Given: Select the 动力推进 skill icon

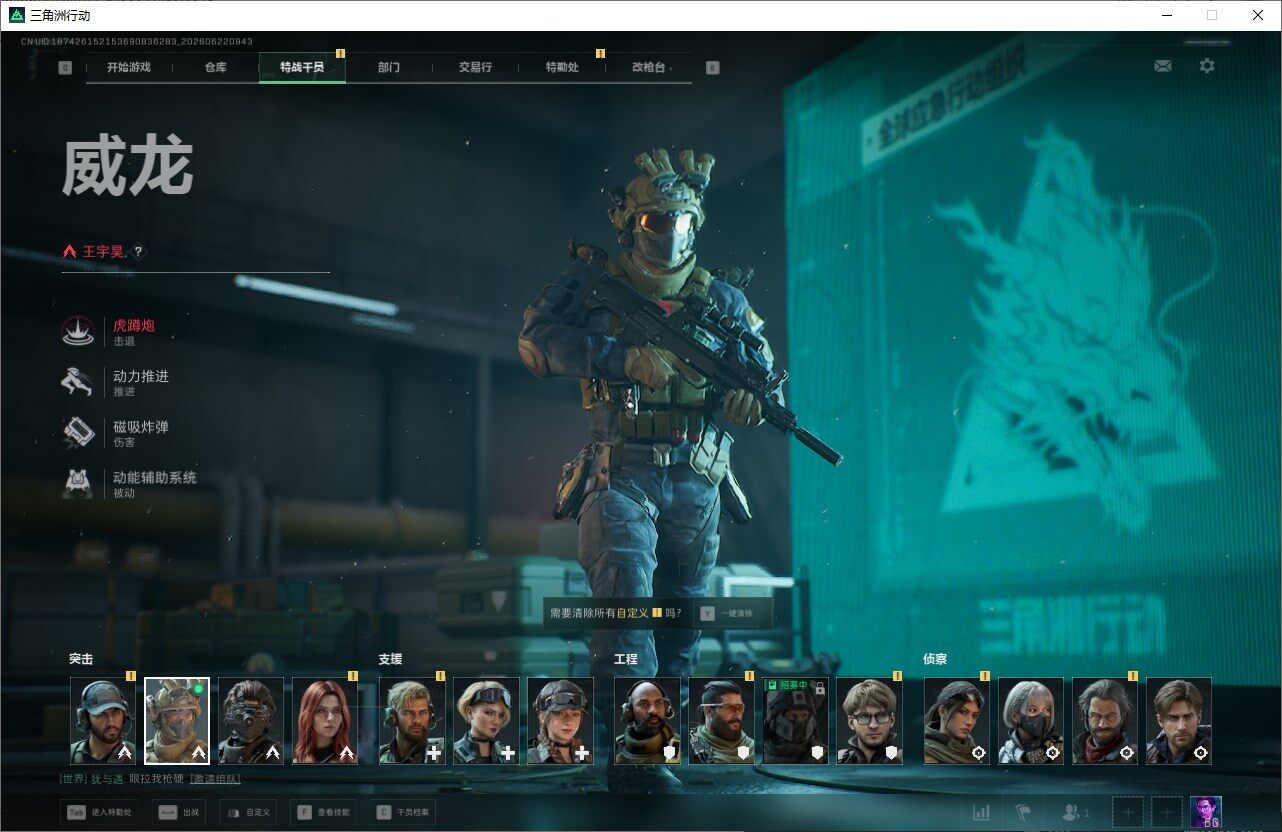Looking at the screenshot, I should [x=78, y=382].
